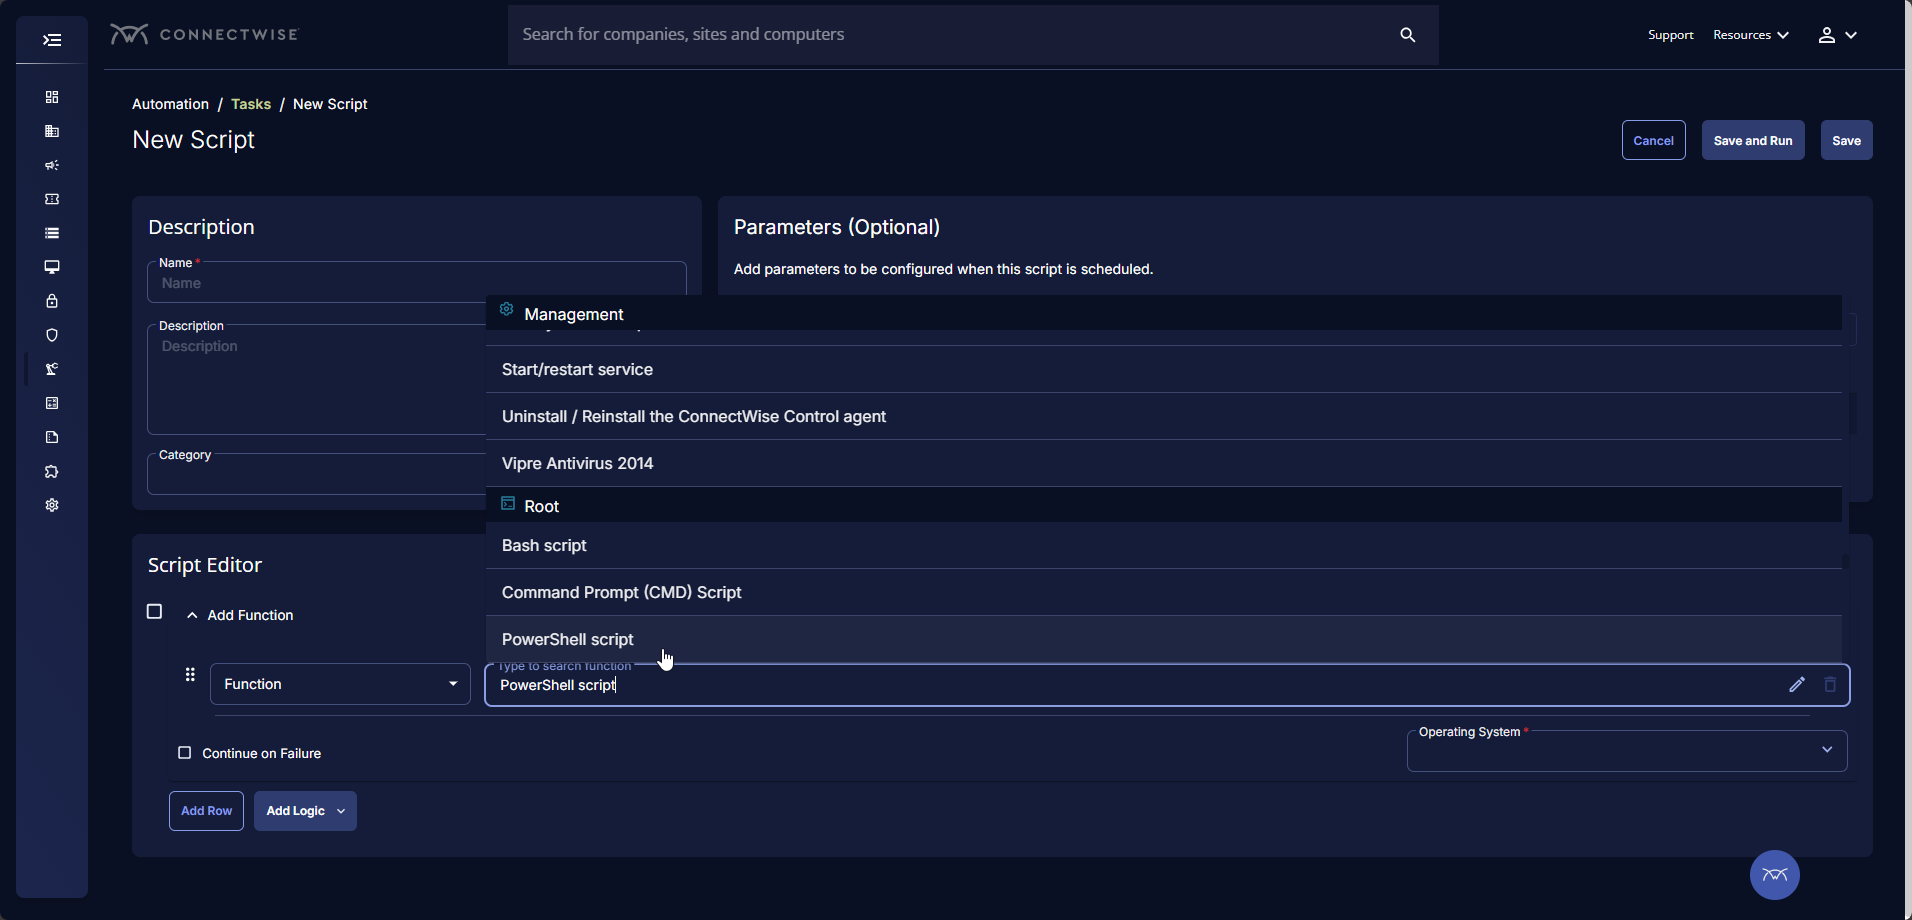This screenshot has height=920, width=1912.
Task: Delete the function row with trash icon
Action: (x=1830, y=685)
